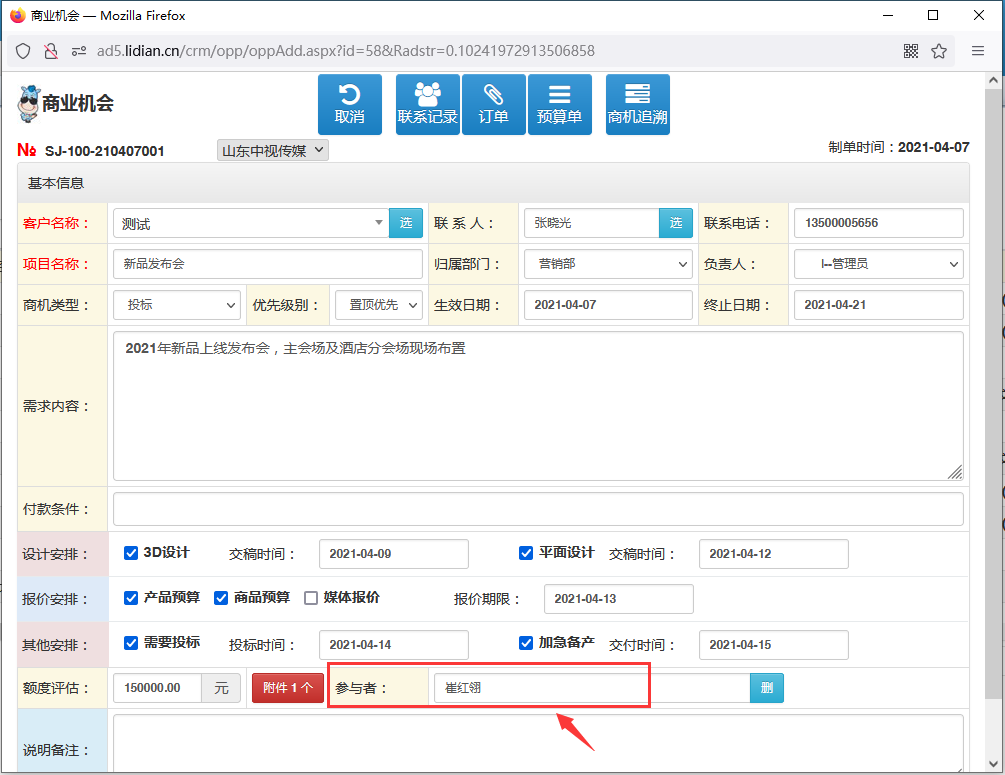This screenshot has width=1005, height=775.
Task: Bookmark this page with the star icon
Action: point(939,51)
